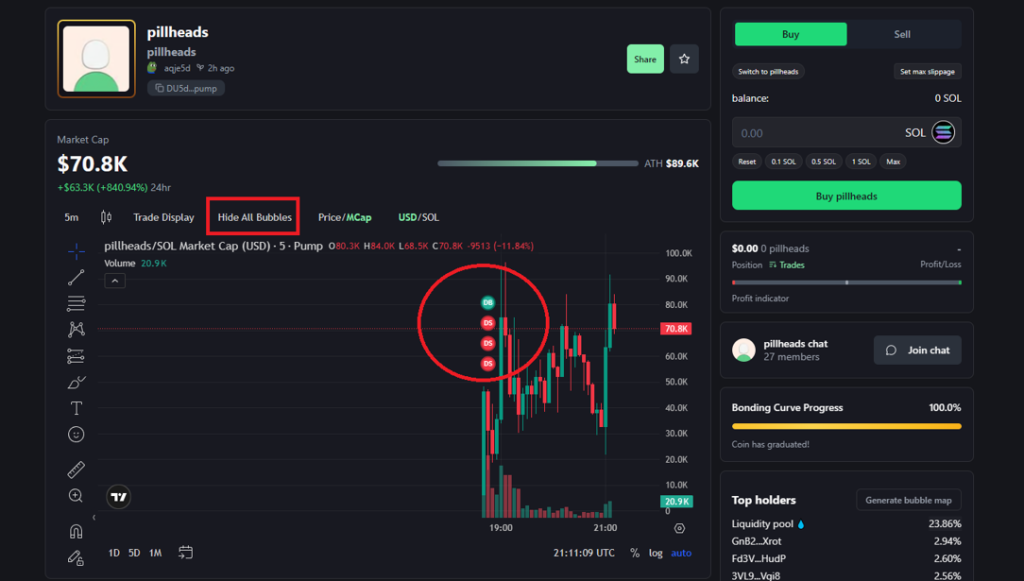Click the profit indicator bar

(x=846, y=283)
